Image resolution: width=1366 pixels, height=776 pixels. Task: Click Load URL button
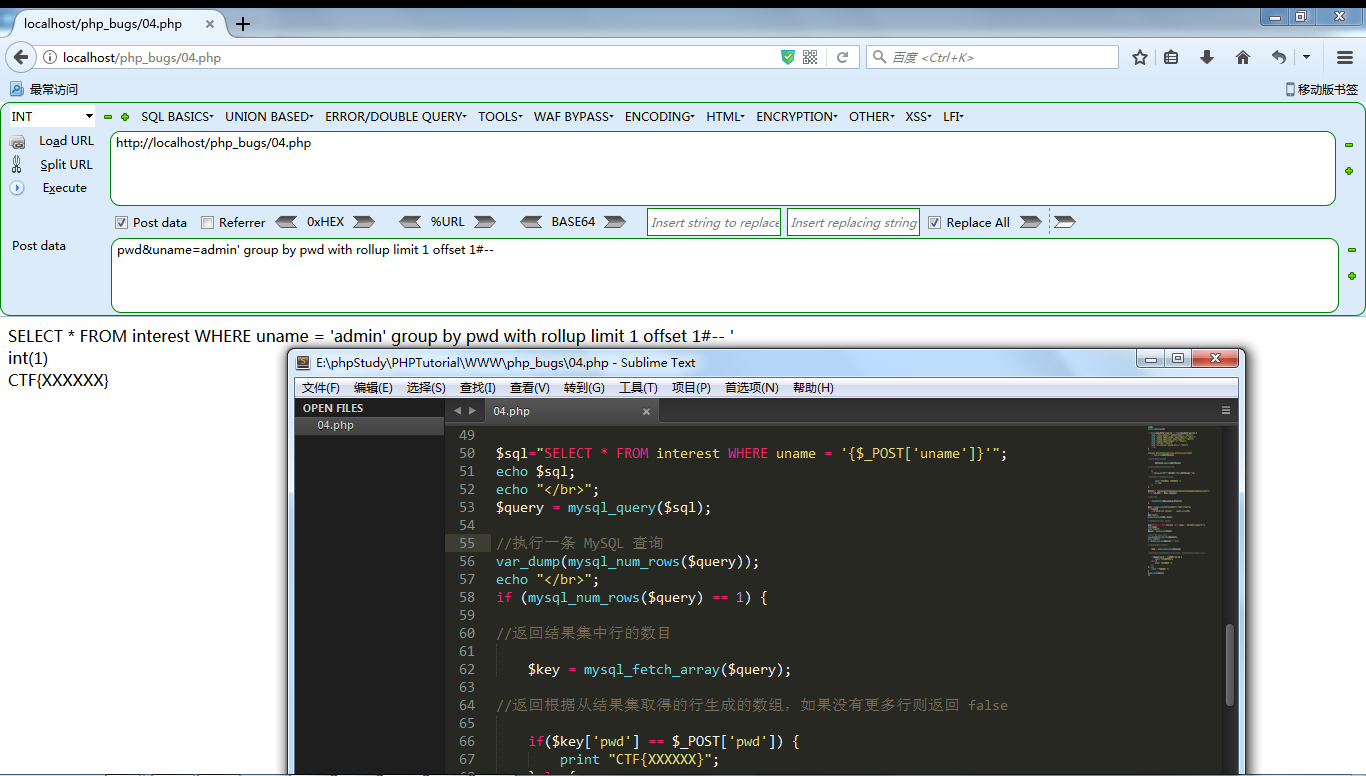[x=66, y=141]
